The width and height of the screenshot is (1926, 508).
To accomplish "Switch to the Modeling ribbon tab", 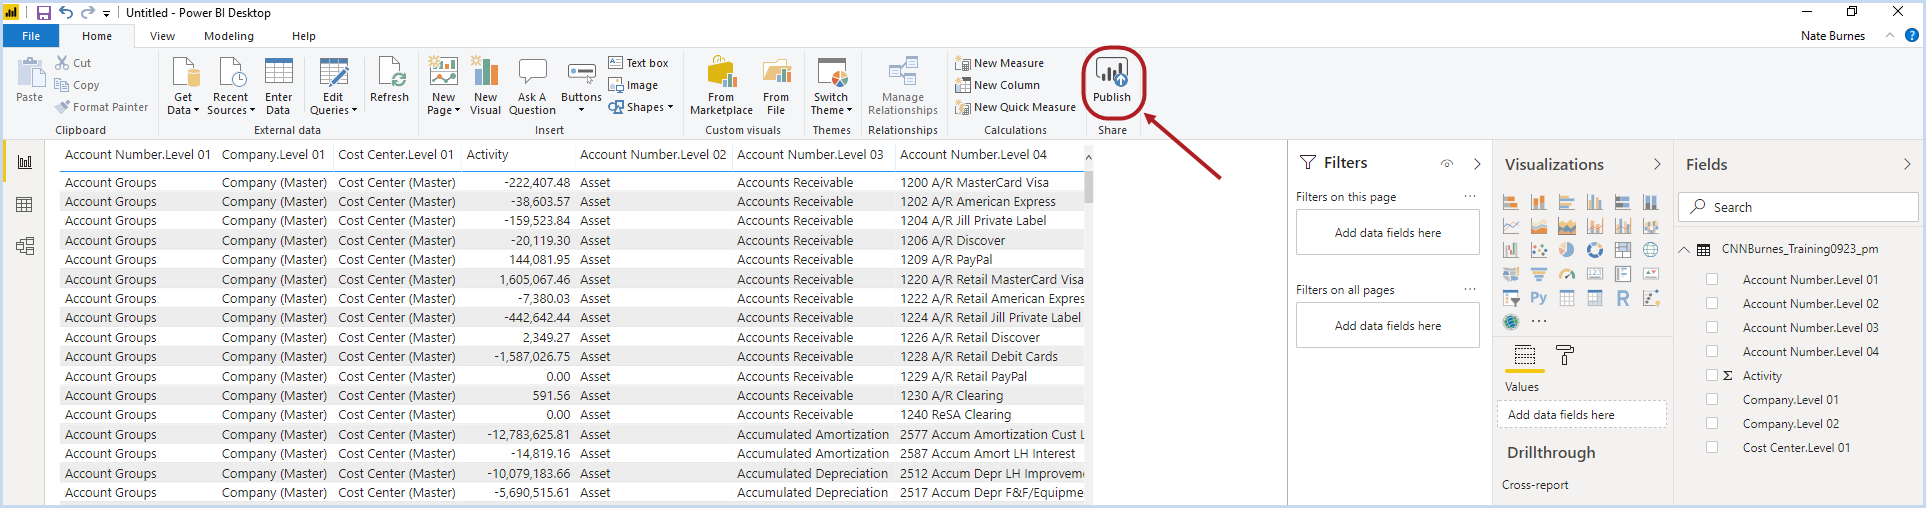I will [x=229, y=36].
